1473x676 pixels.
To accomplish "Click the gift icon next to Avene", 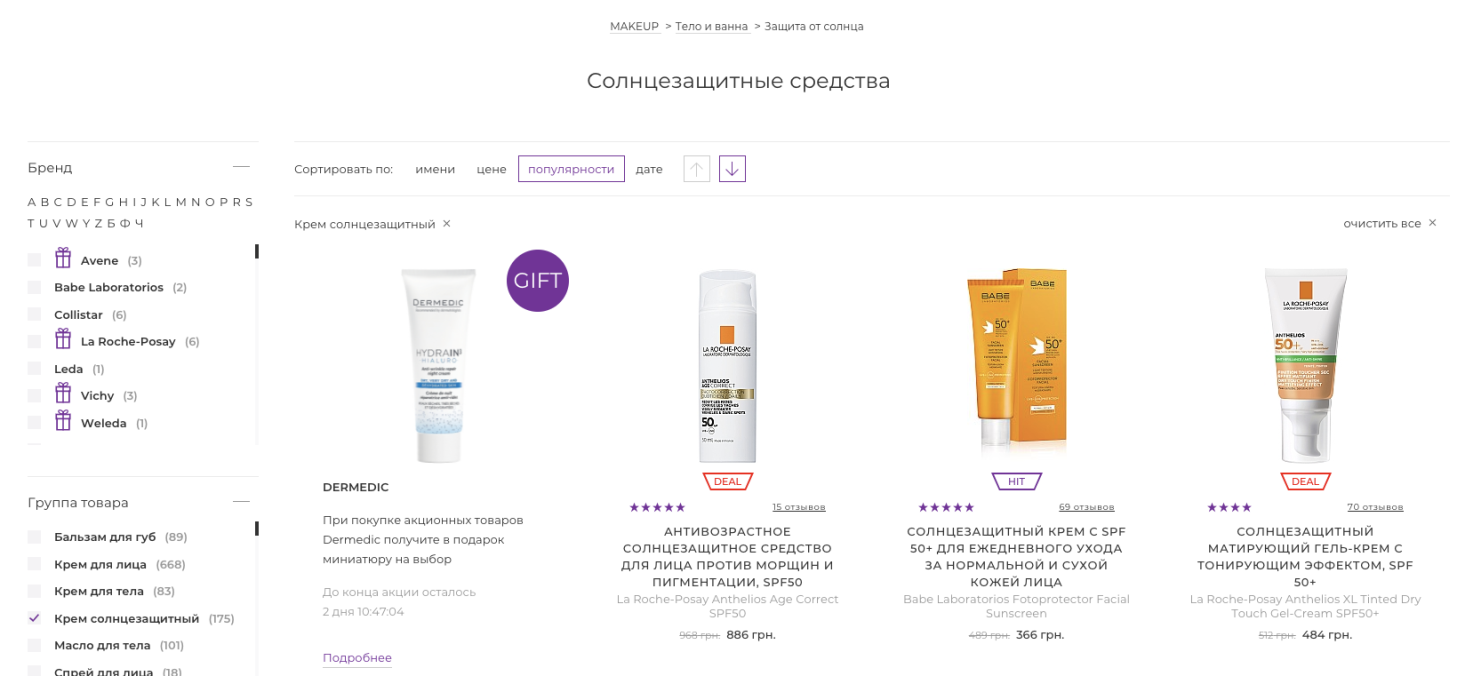I will (63, 258).
